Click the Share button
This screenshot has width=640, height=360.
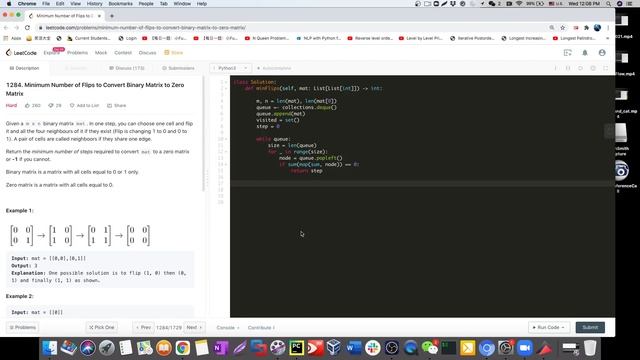(117, 105)
